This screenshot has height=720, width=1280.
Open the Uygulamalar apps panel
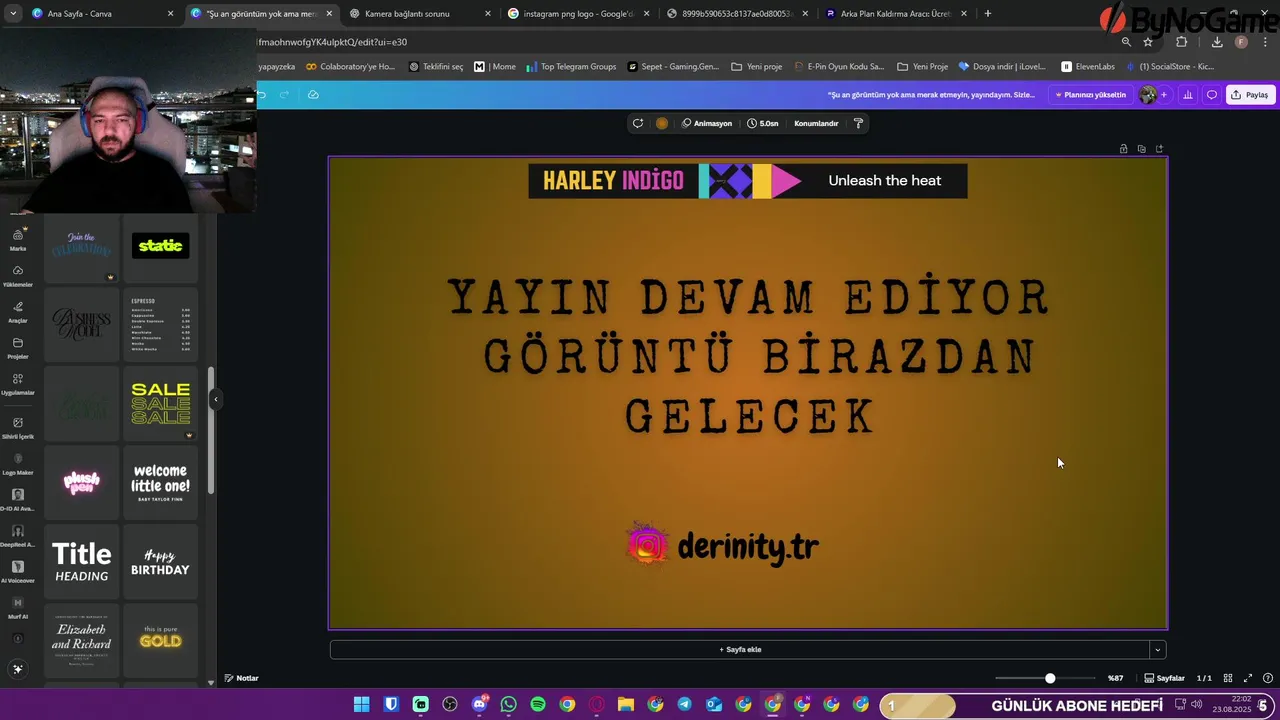point(18,384)
